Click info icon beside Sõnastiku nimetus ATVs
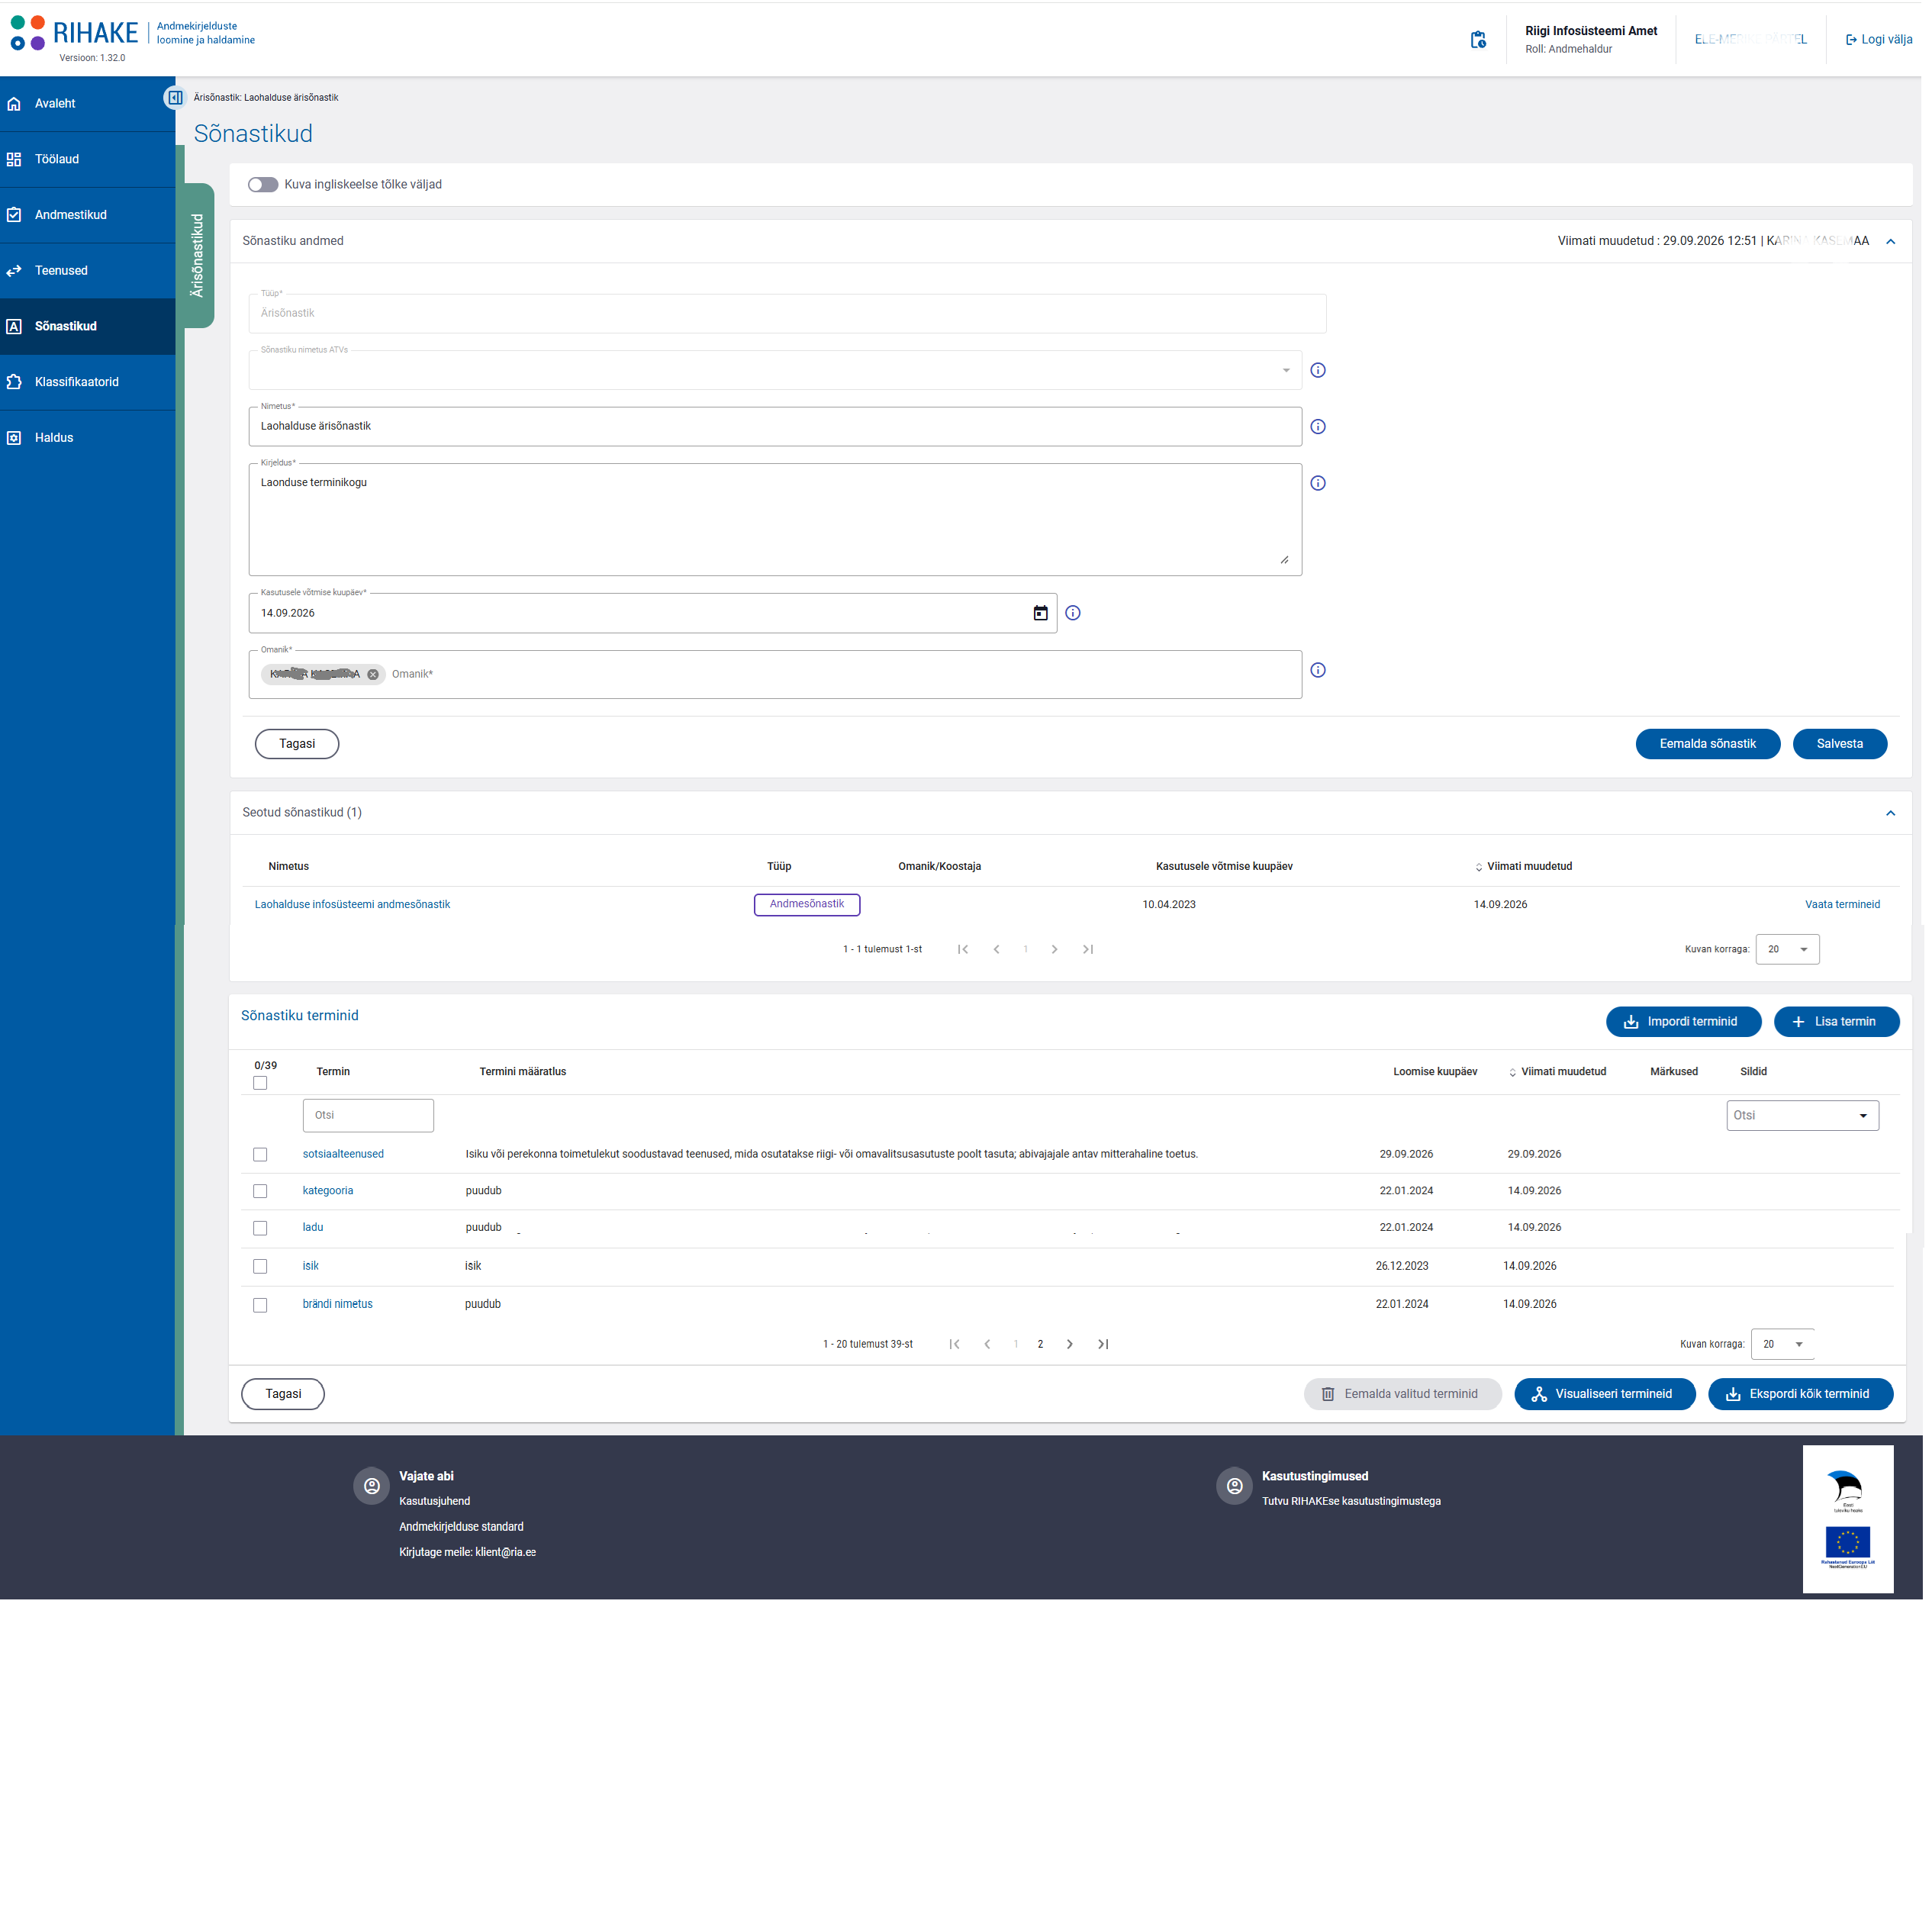The height and width of the screenshot is (1910, 1932). (1318, 370)
